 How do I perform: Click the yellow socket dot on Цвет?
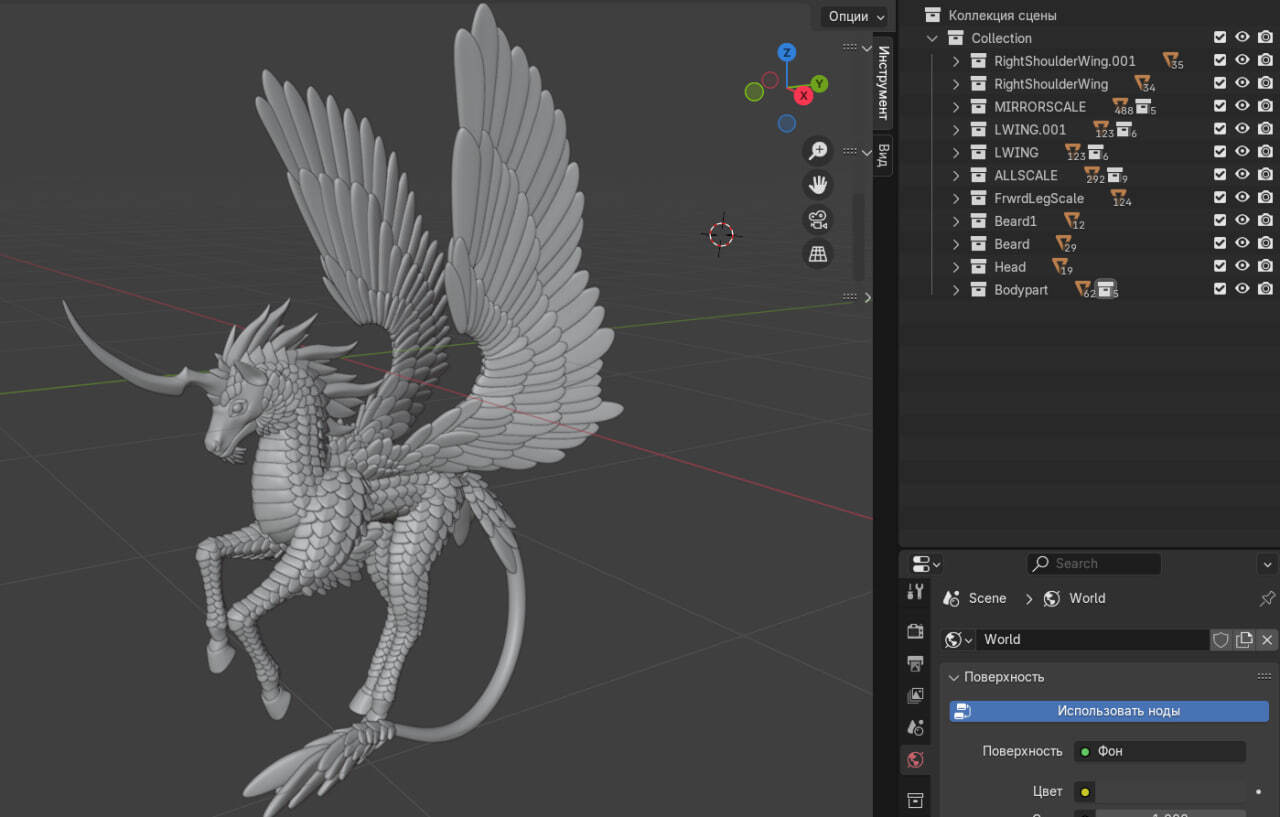[1085, 792]
